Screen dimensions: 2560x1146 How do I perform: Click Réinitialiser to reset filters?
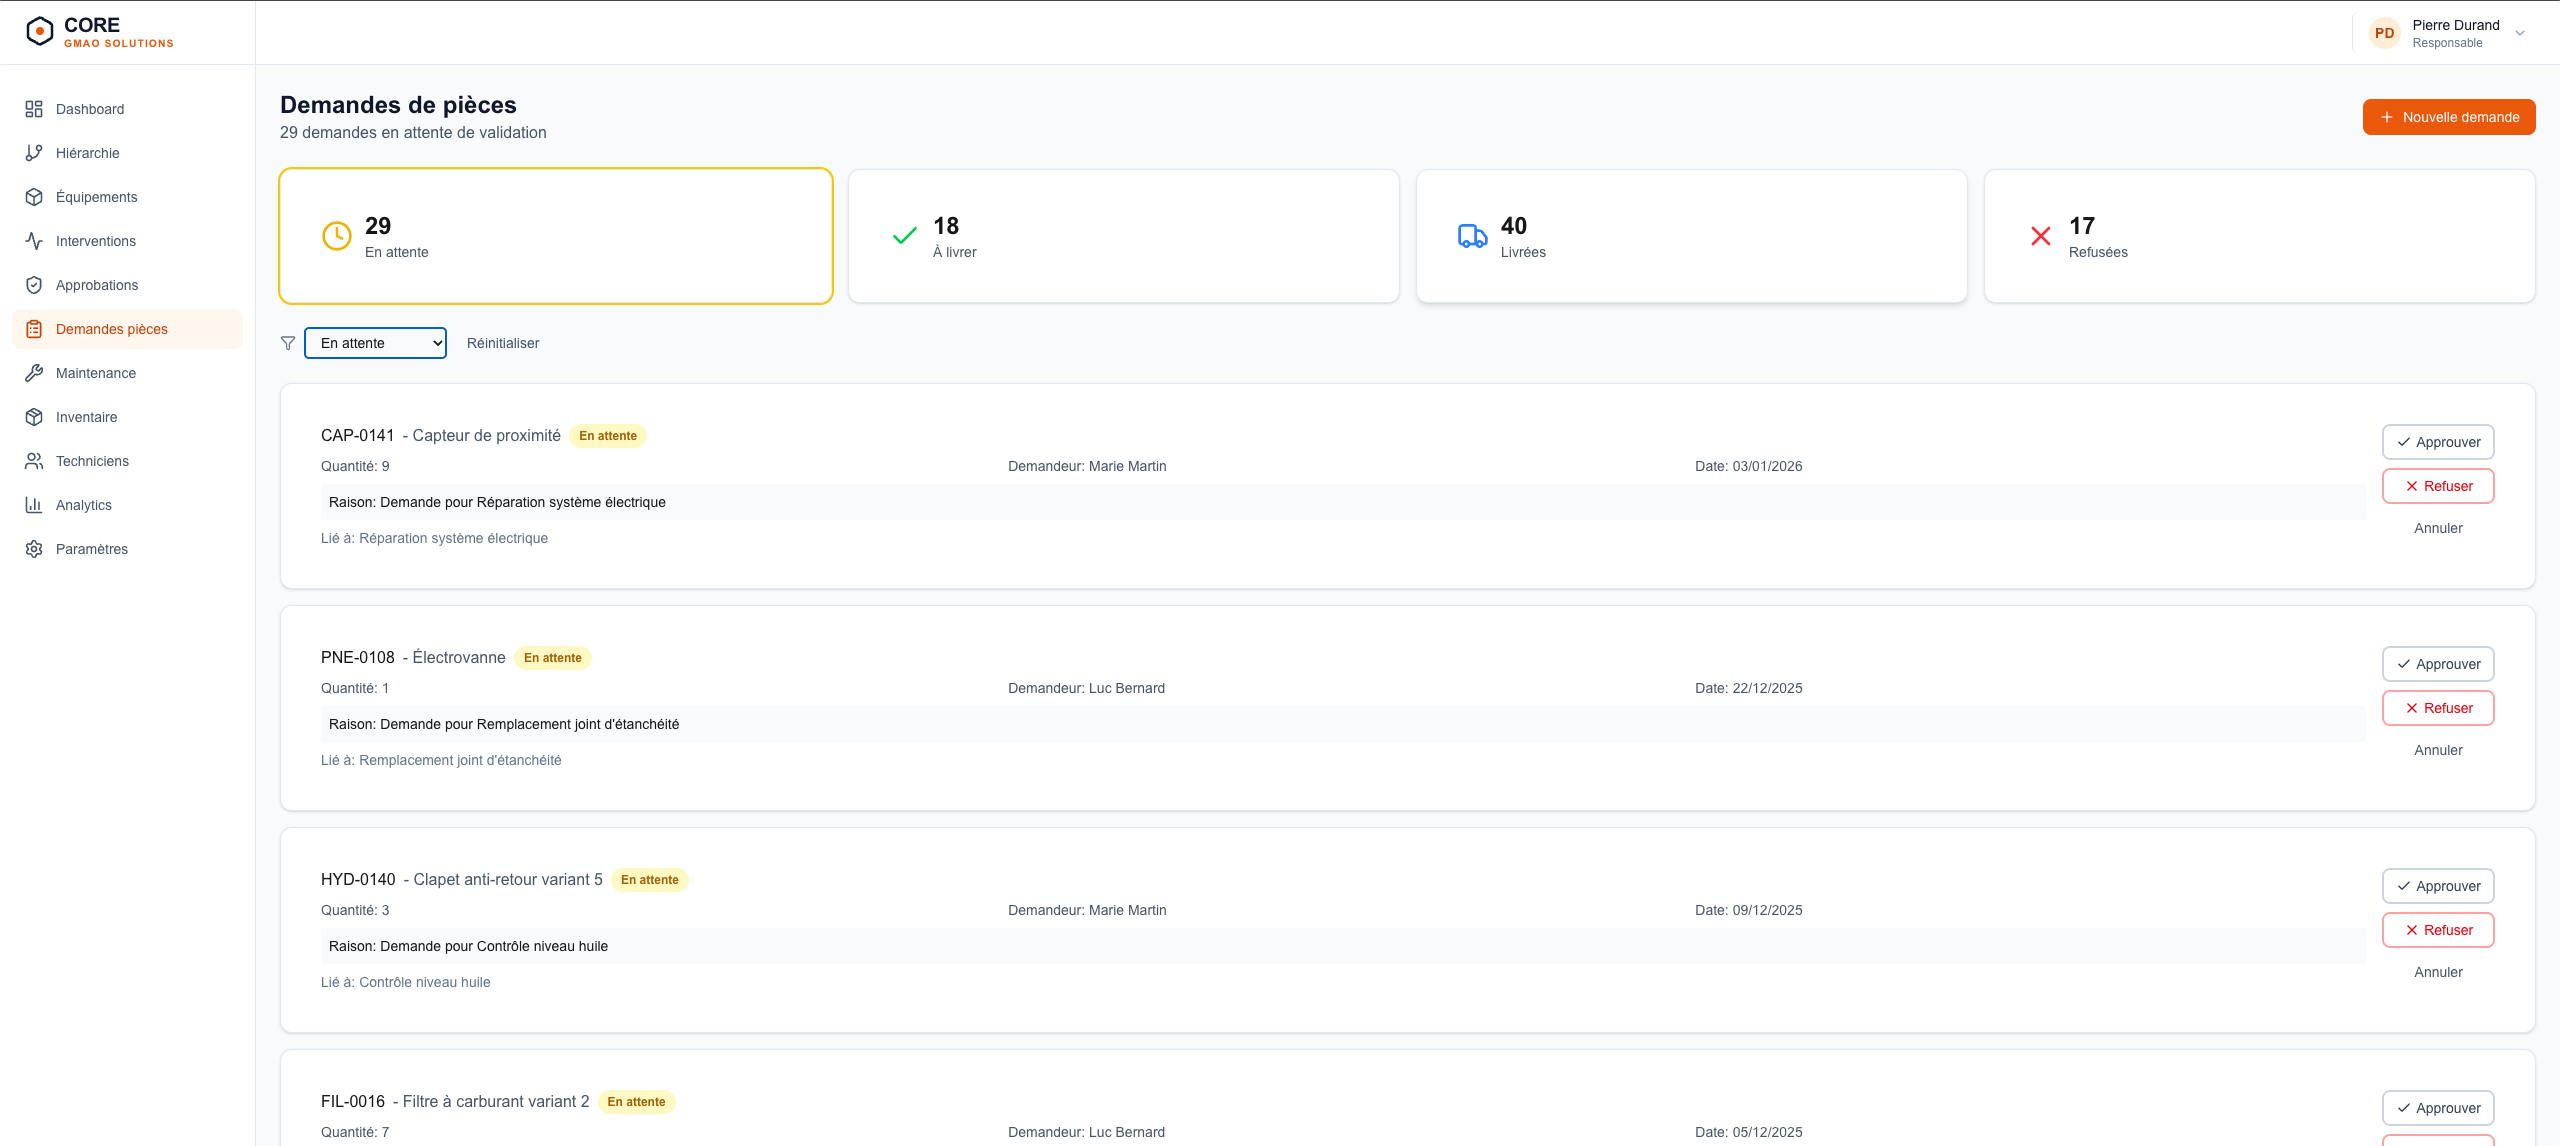click(503, 343)
